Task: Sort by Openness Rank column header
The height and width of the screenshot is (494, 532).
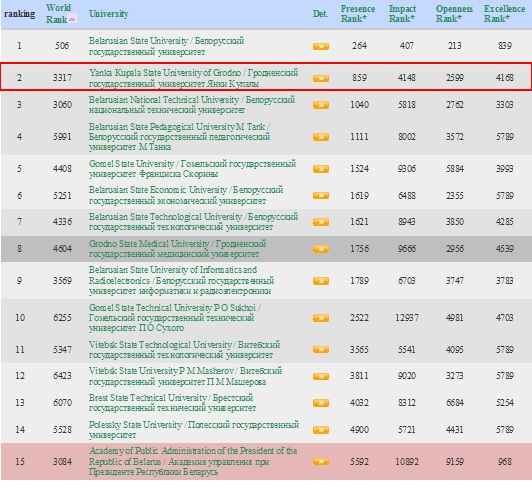Action: click(454, 14)
